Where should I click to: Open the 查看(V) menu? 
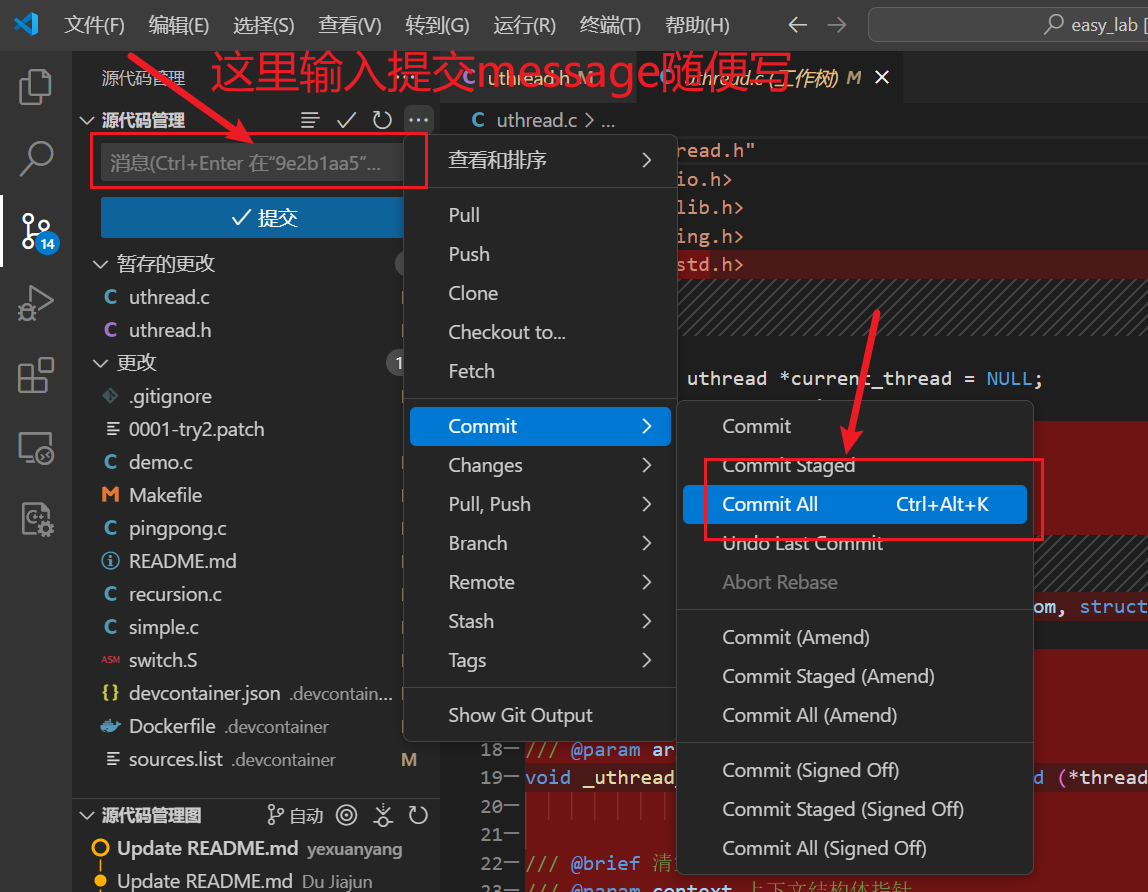click(x=349, y=25)
